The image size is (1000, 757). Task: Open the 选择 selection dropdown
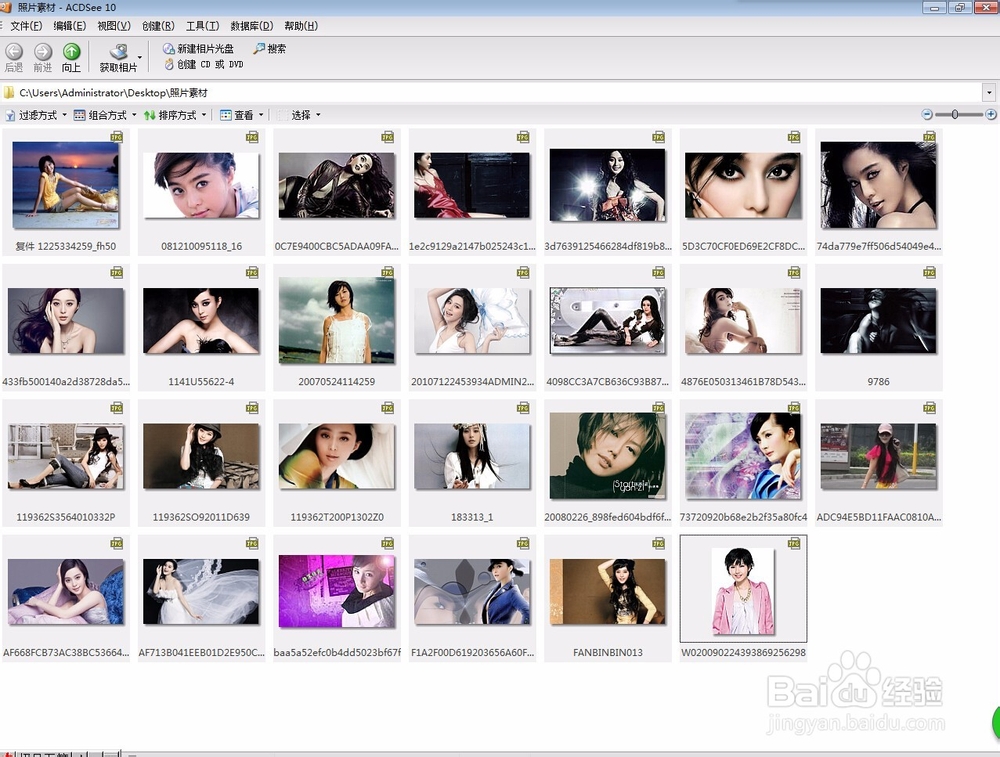point(300,115)
